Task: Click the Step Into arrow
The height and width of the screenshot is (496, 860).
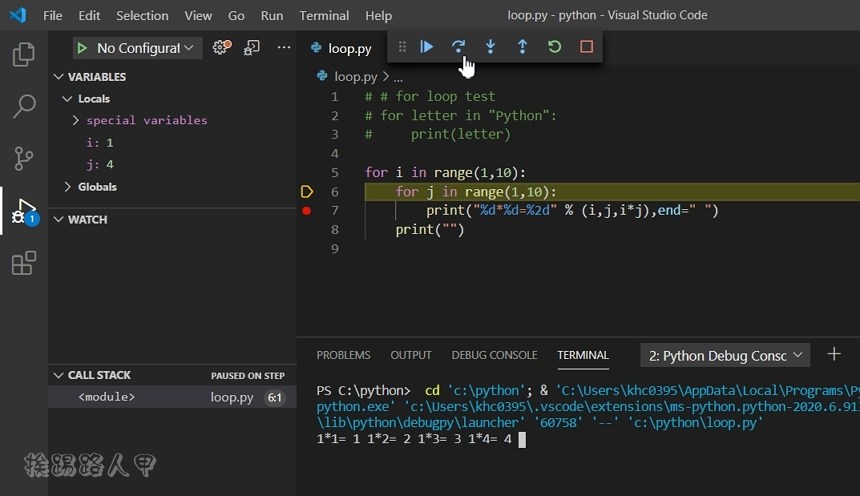Action: tap(490, 47)
